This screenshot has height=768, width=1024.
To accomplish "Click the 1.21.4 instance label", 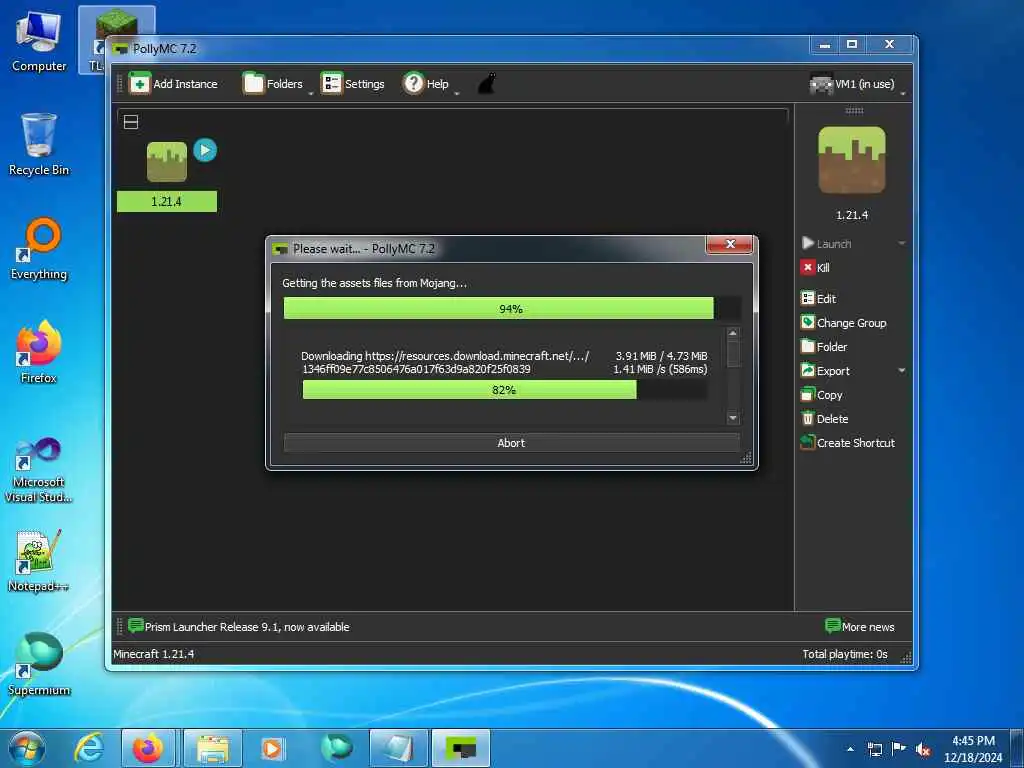I will (167, 201).
